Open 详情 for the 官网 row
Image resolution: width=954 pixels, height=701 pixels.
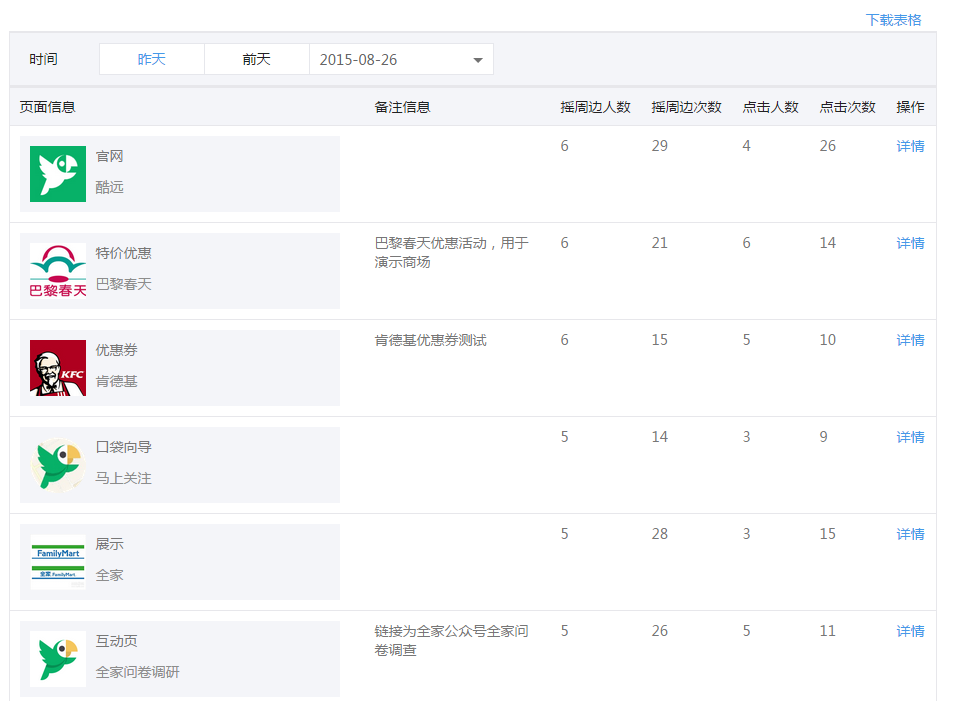[x=910, y=146]
